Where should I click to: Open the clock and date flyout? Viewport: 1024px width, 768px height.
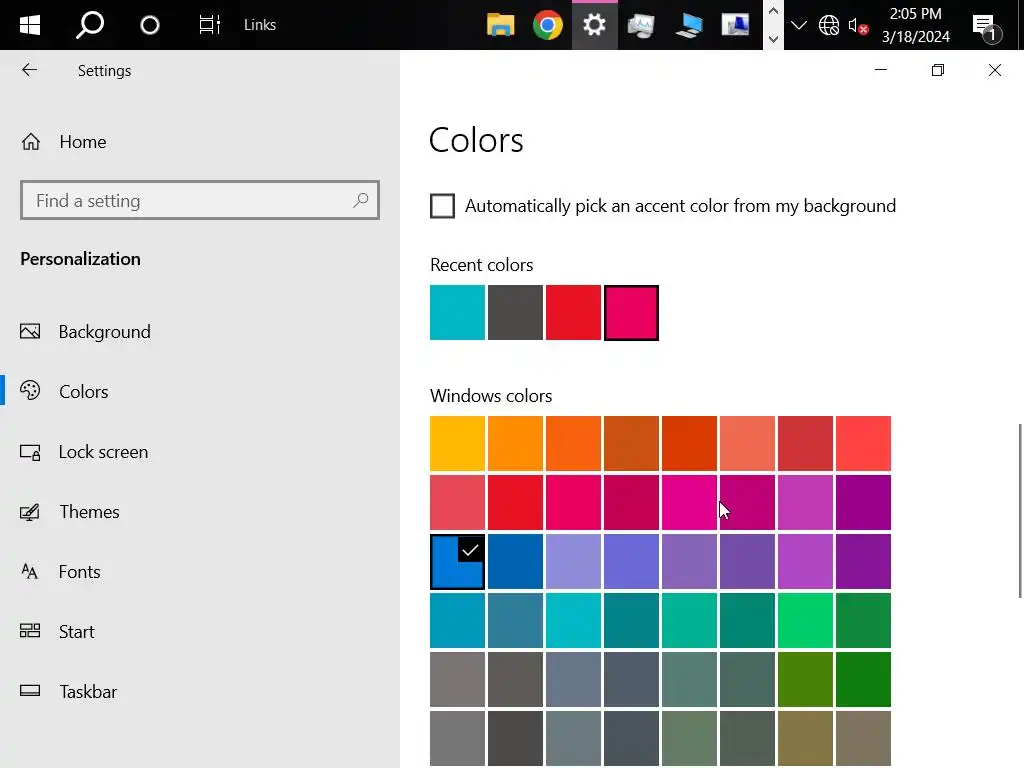click(915, 25)
